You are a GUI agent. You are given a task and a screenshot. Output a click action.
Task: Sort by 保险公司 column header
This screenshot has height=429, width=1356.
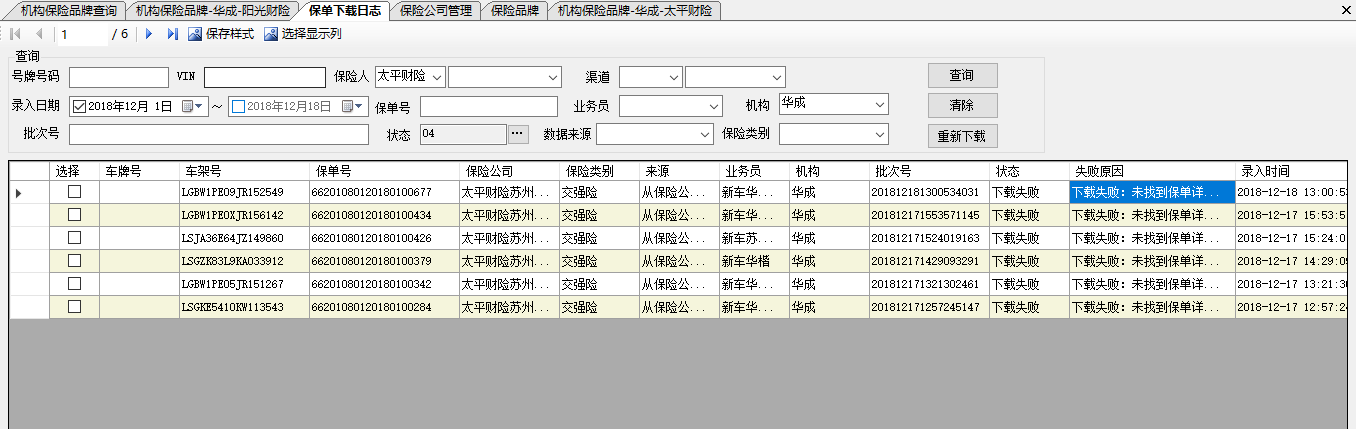click(x=509, y=171)
